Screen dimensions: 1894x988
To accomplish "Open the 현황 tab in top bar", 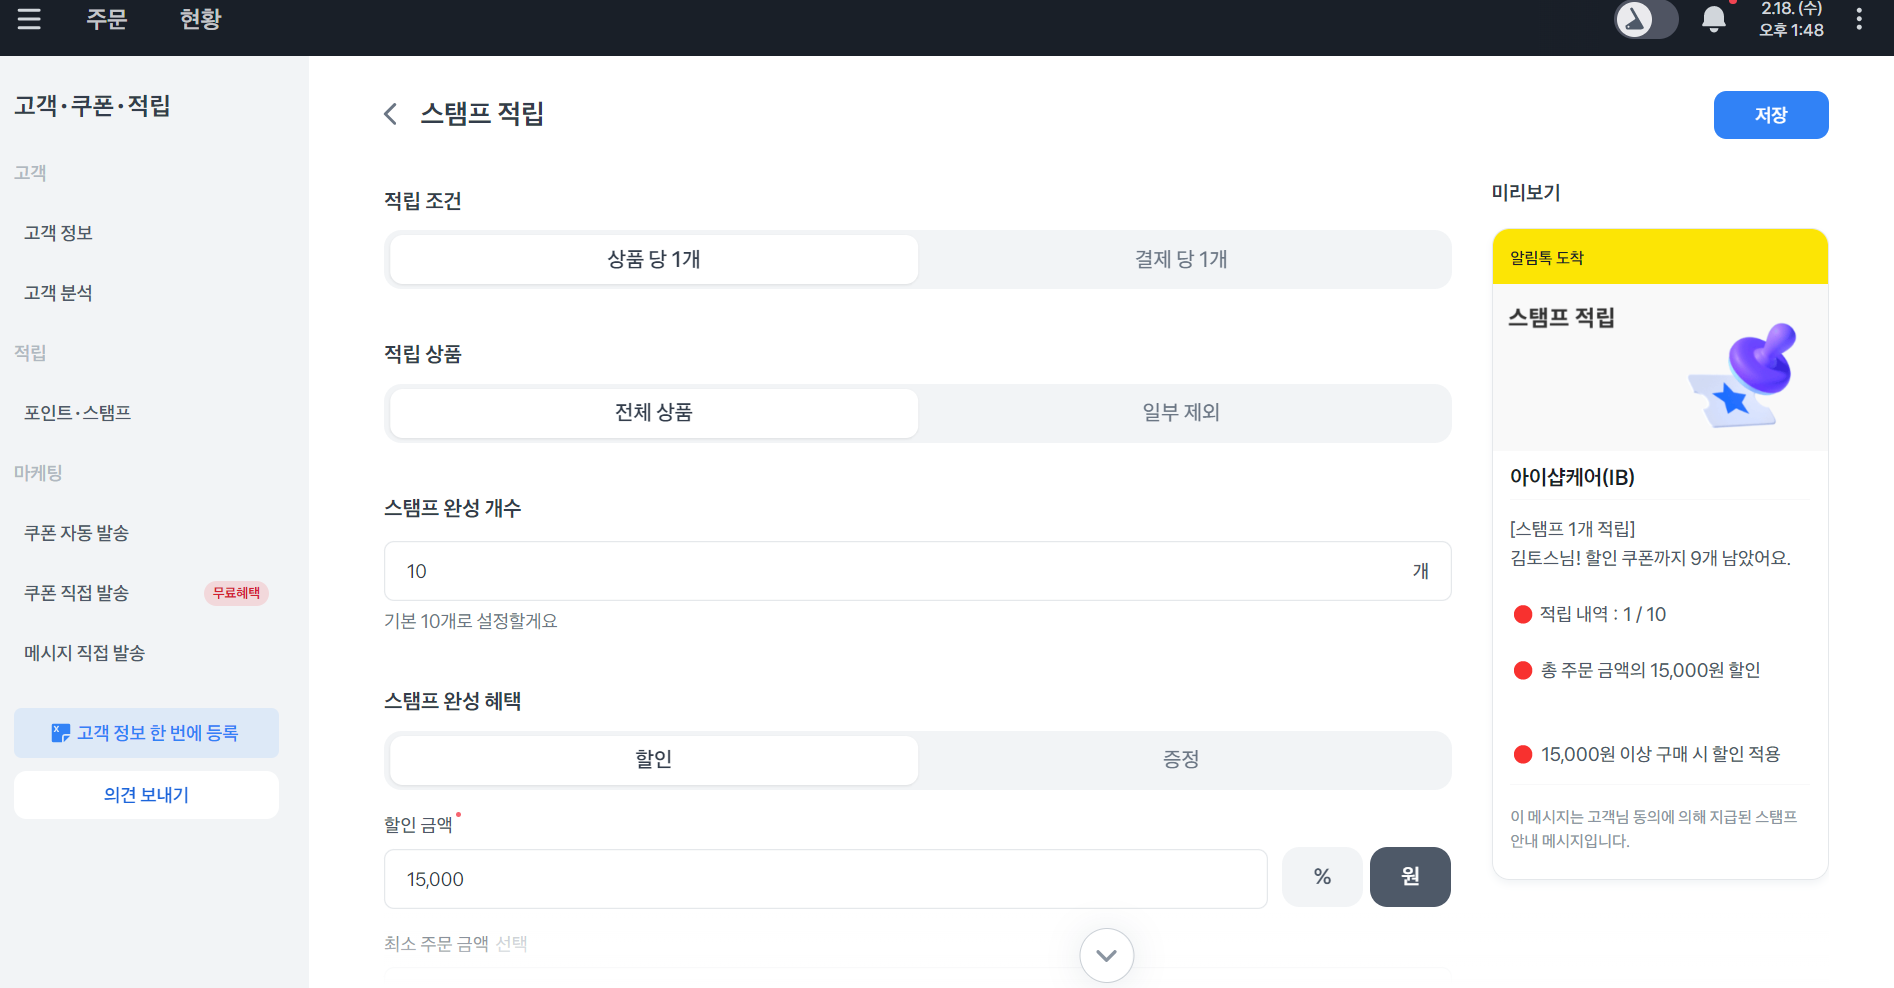I will (x=200, y=19).
